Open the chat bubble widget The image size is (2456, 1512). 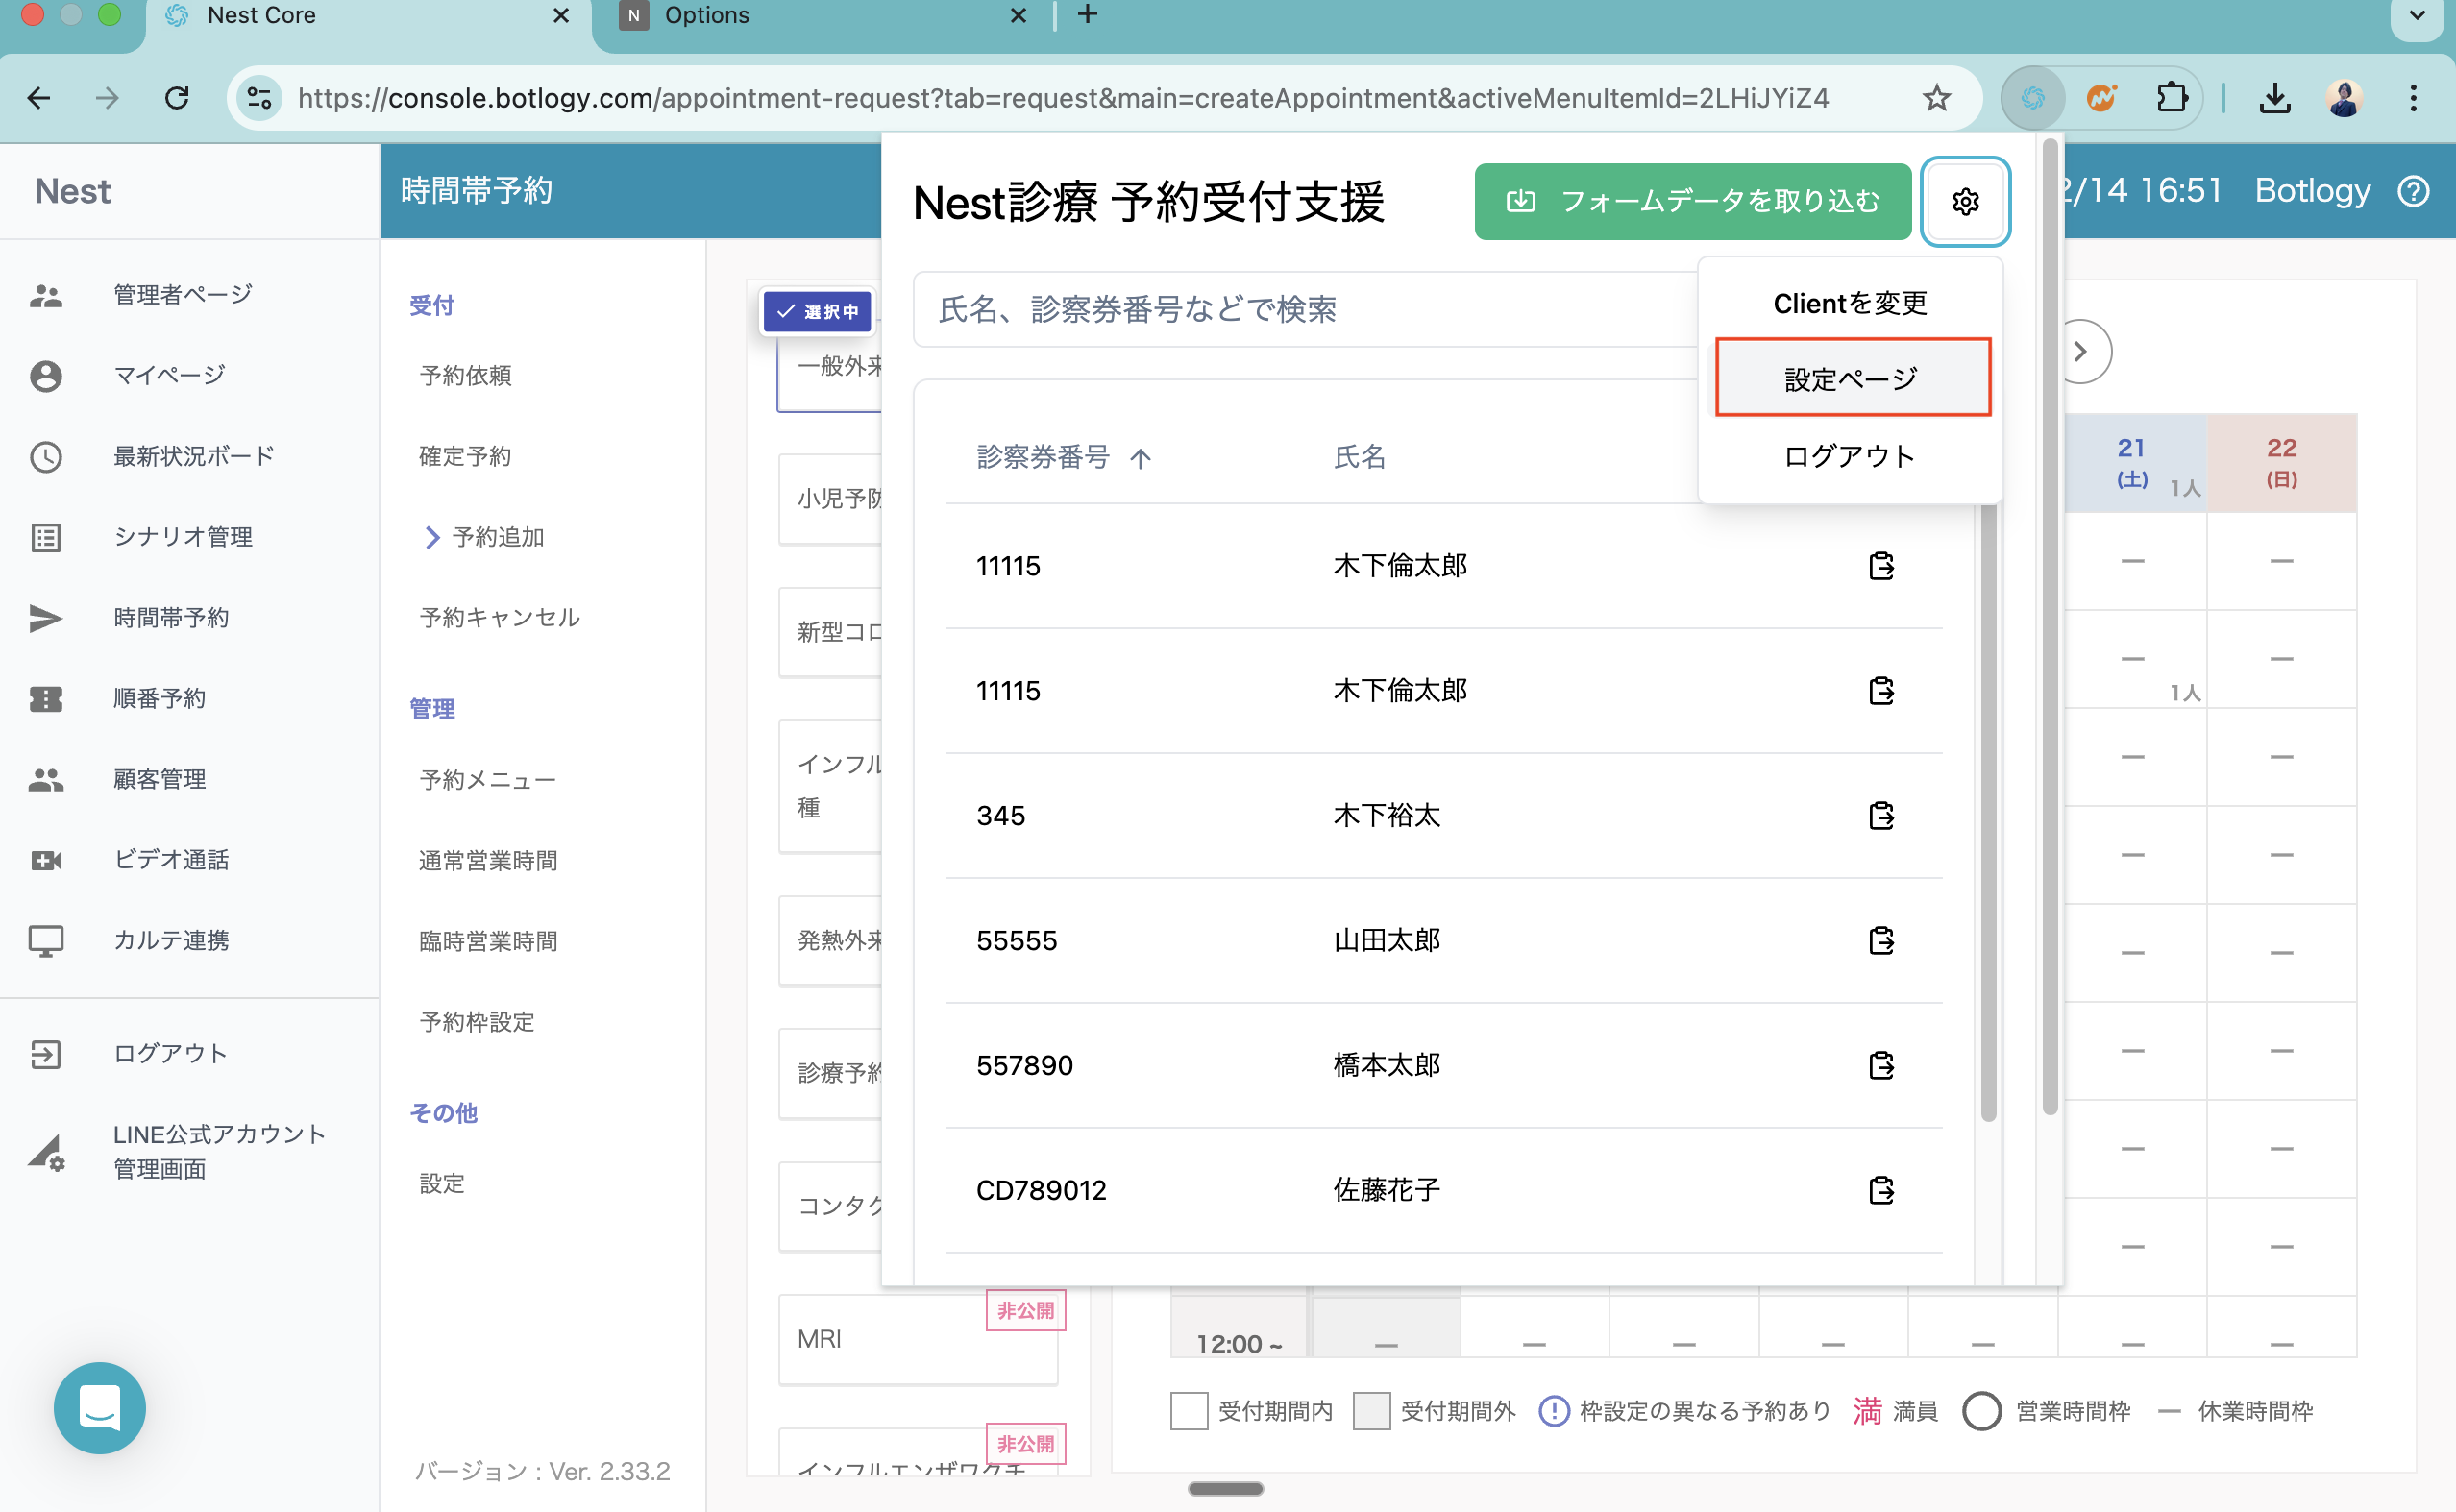pos(100,1407)
